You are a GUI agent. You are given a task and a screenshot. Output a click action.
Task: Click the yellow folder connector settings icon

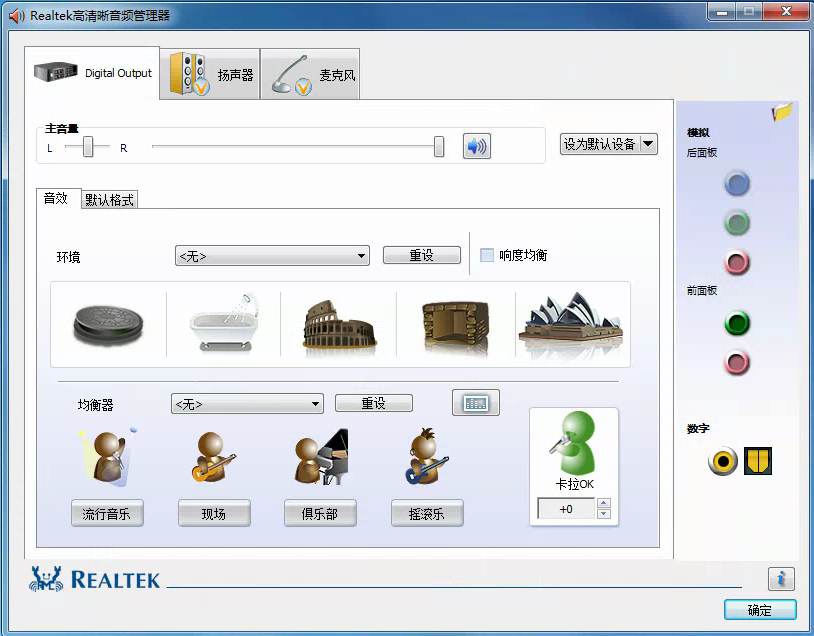(781, 113)
